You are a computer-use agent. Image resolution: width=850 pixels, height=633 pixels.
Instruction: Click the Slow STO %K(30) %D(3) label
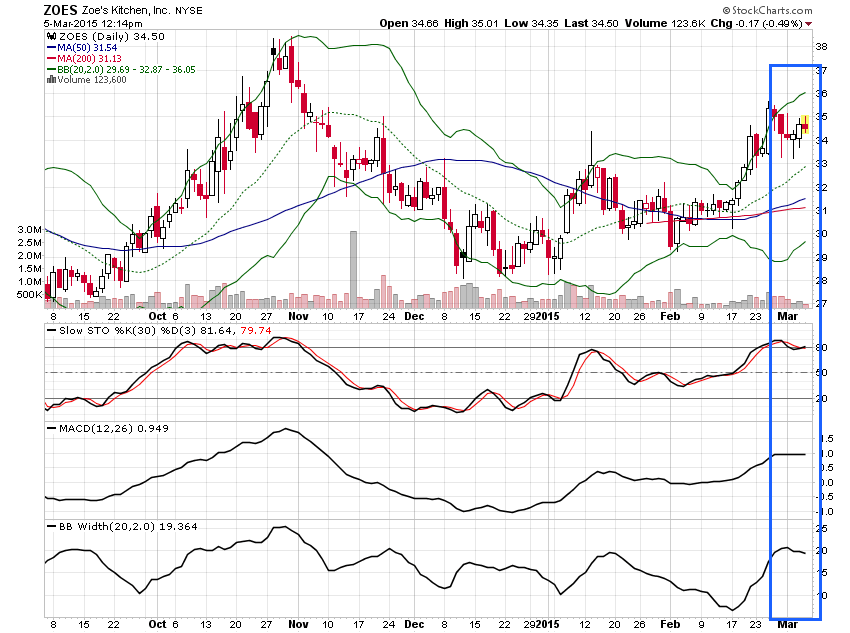coord(127,331)
